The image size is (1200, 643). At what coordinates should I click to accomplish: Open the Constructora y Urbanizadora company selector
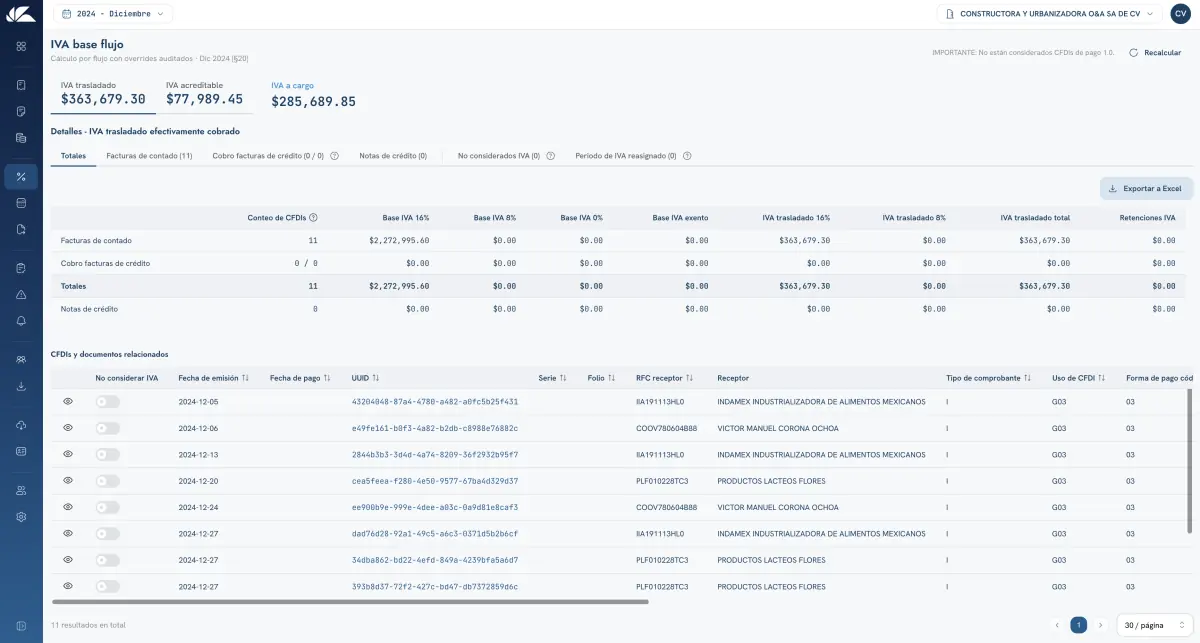[1050, 14]
